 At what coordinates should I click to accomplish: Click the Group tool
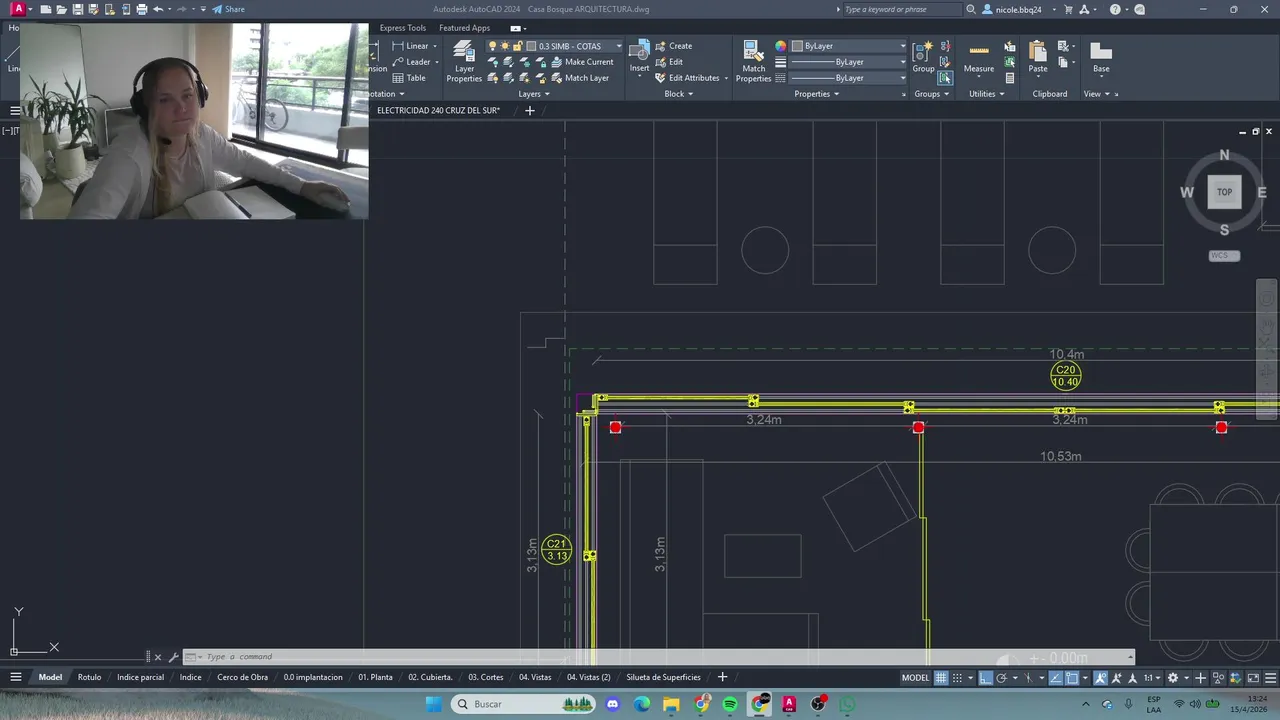(x=923, y=57)
